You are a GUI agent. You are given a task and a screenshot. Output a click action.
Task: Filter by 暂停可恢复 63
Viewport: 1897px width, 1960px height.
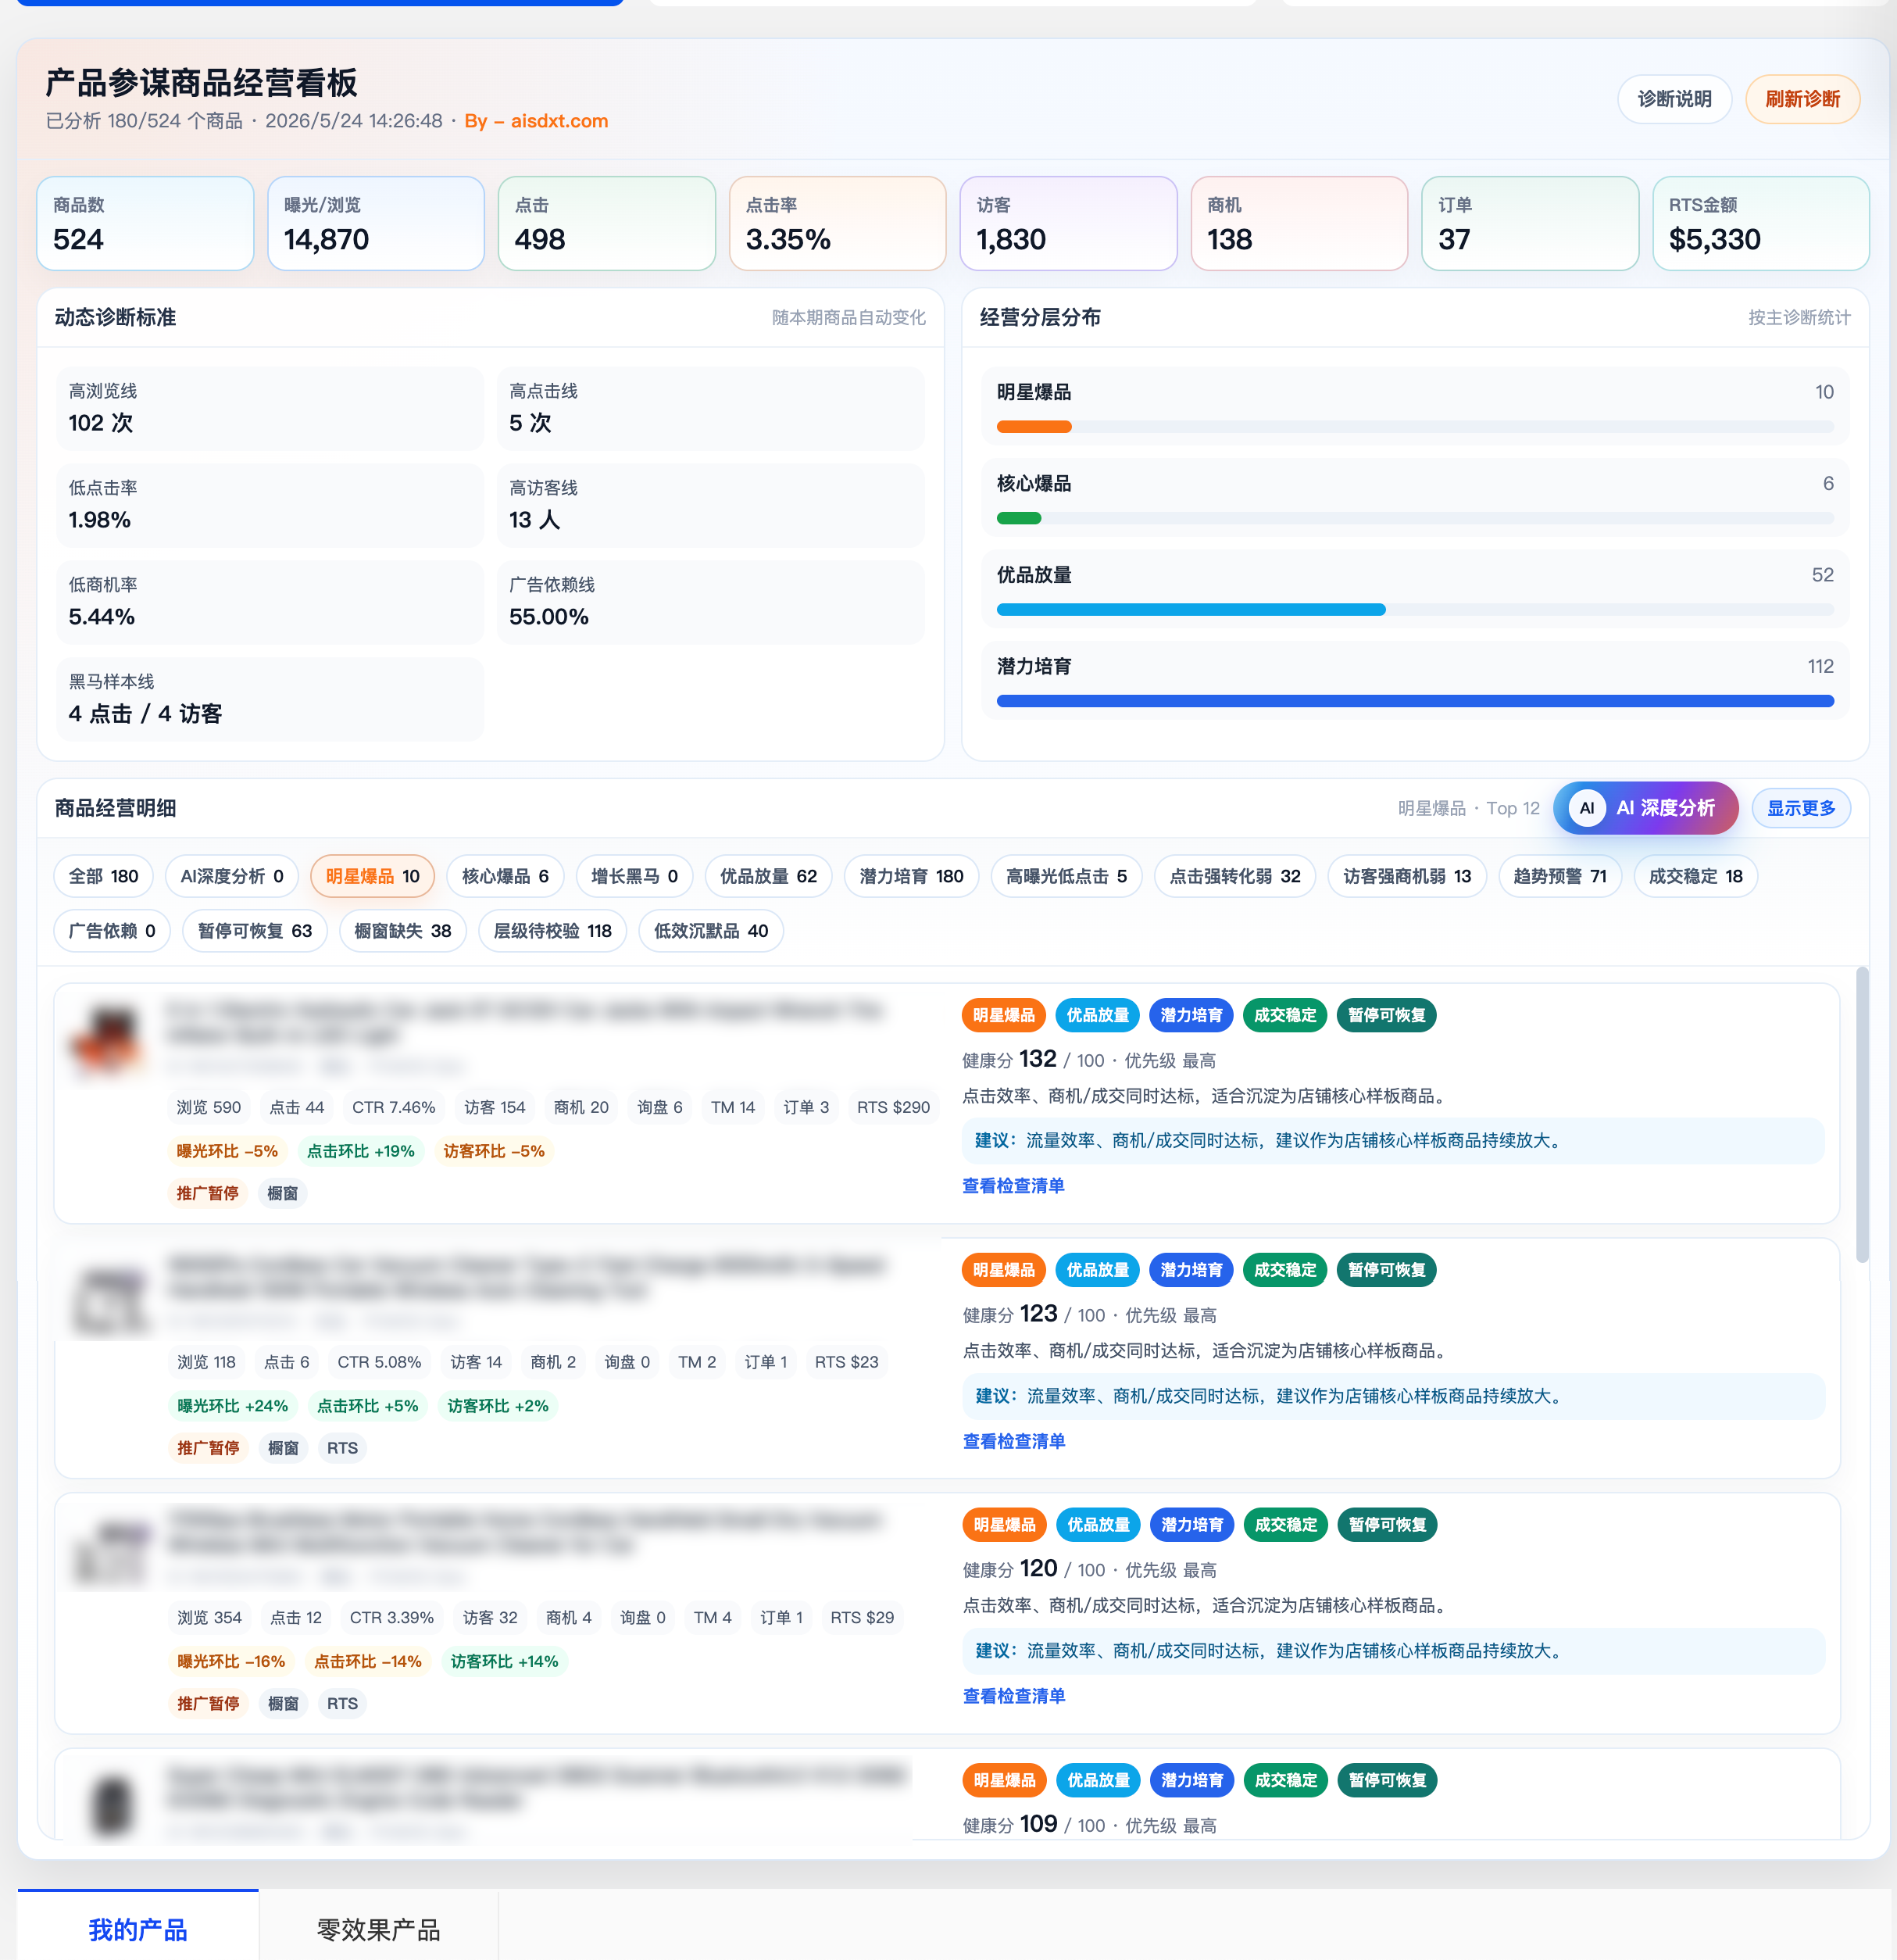255,931
